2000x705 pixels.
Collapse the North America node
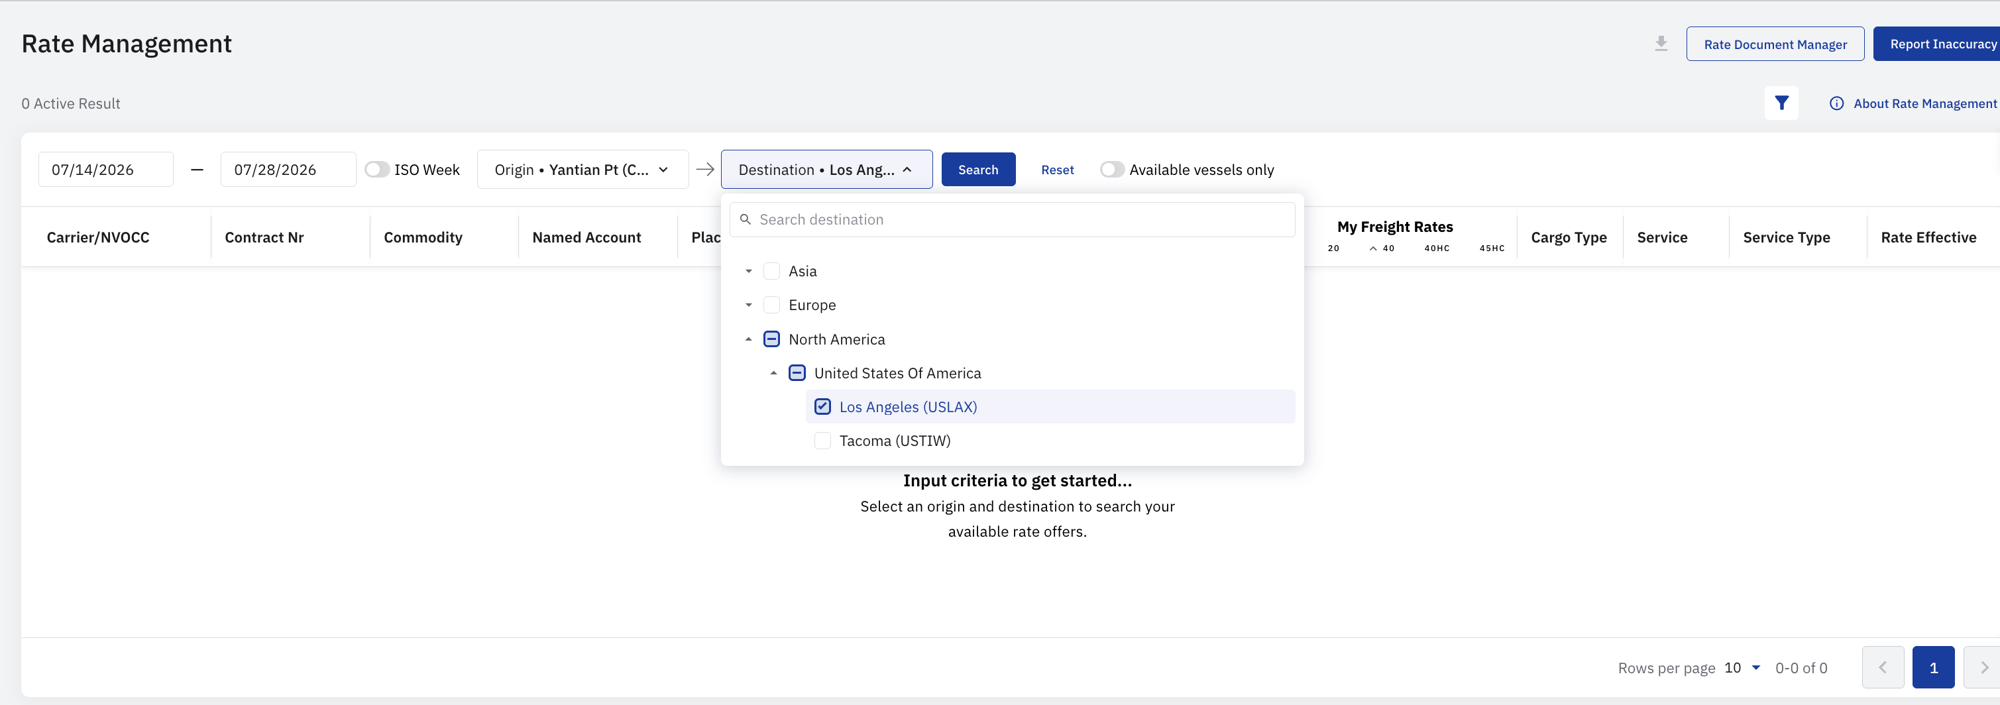(x=748, y=339)
